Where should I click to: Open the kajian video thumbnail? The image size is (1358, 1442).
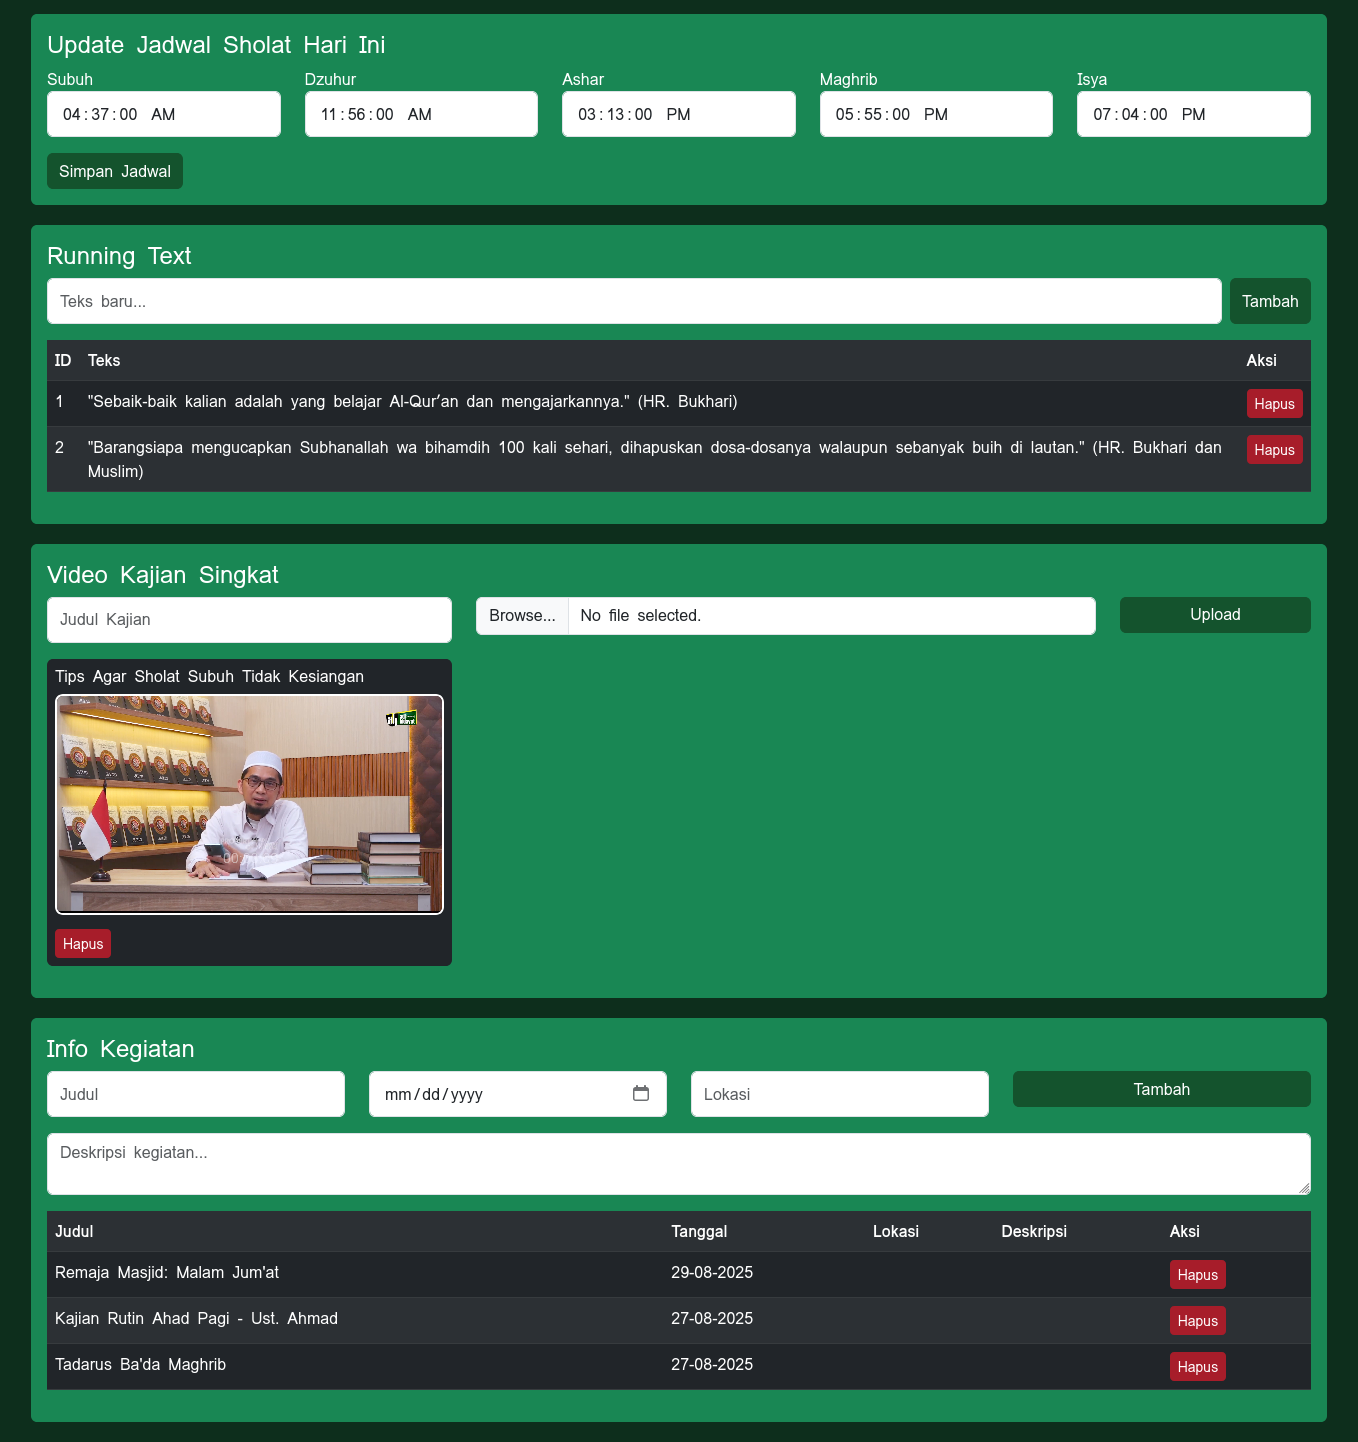coord(249,804)
